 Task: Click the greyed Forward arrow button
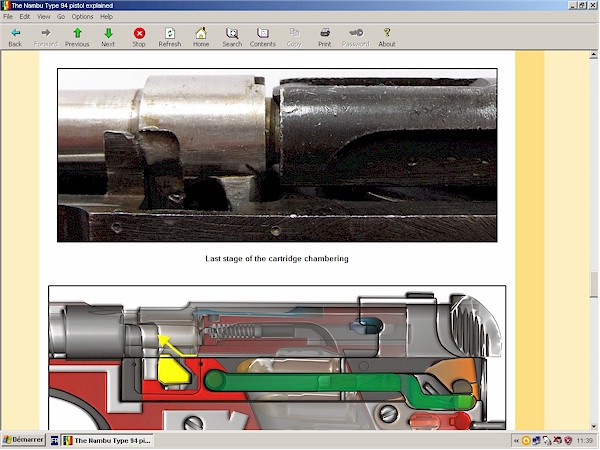pyautogui.click(x=46, y=37)
